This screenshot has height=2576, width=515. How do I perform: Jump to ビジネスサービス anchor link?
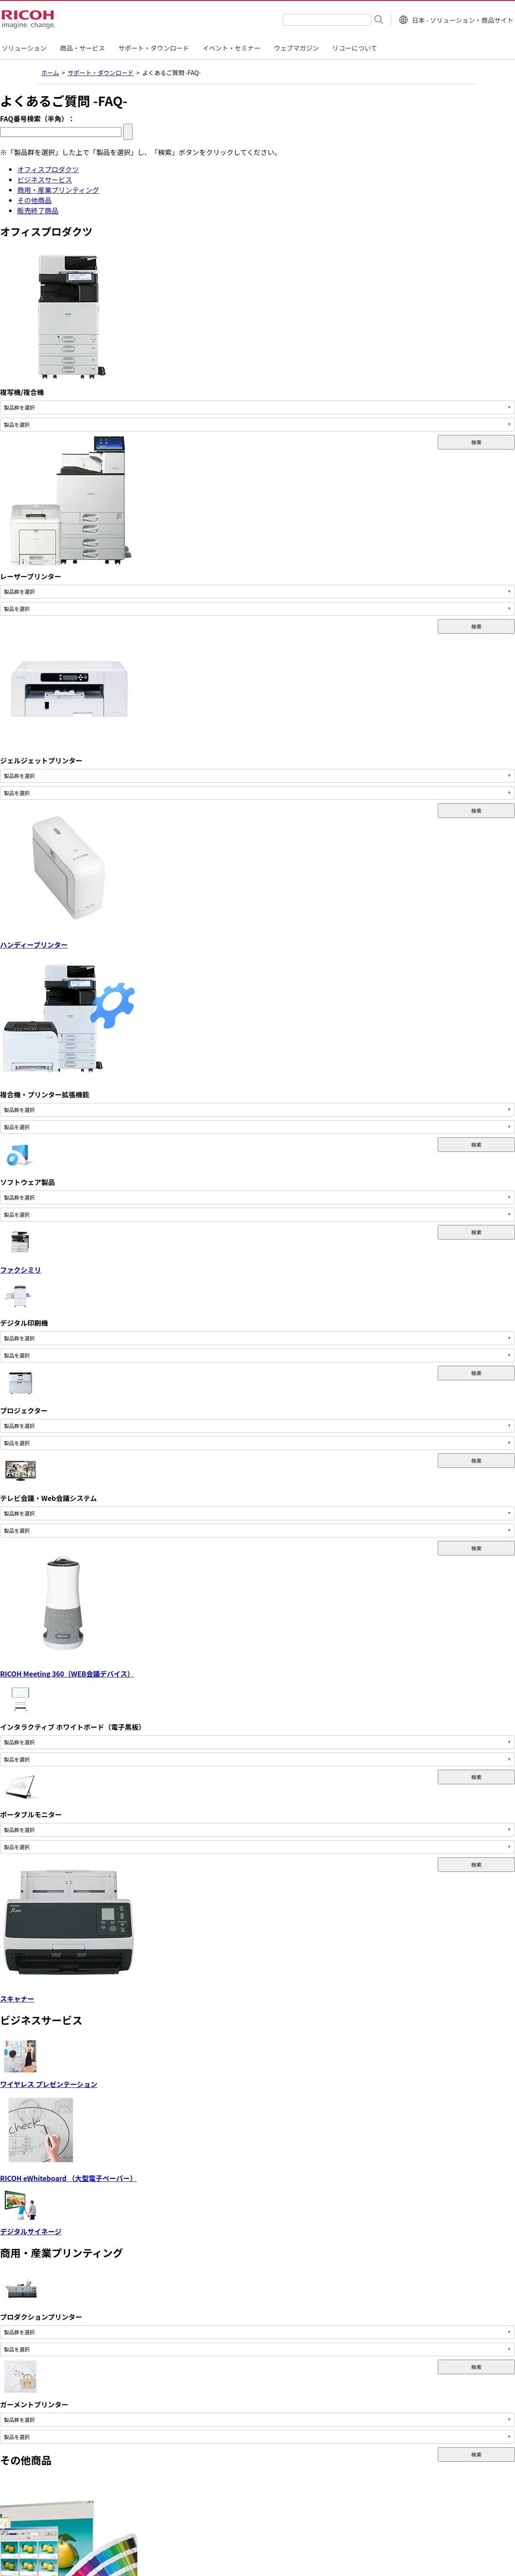click(x=44, y=180)
